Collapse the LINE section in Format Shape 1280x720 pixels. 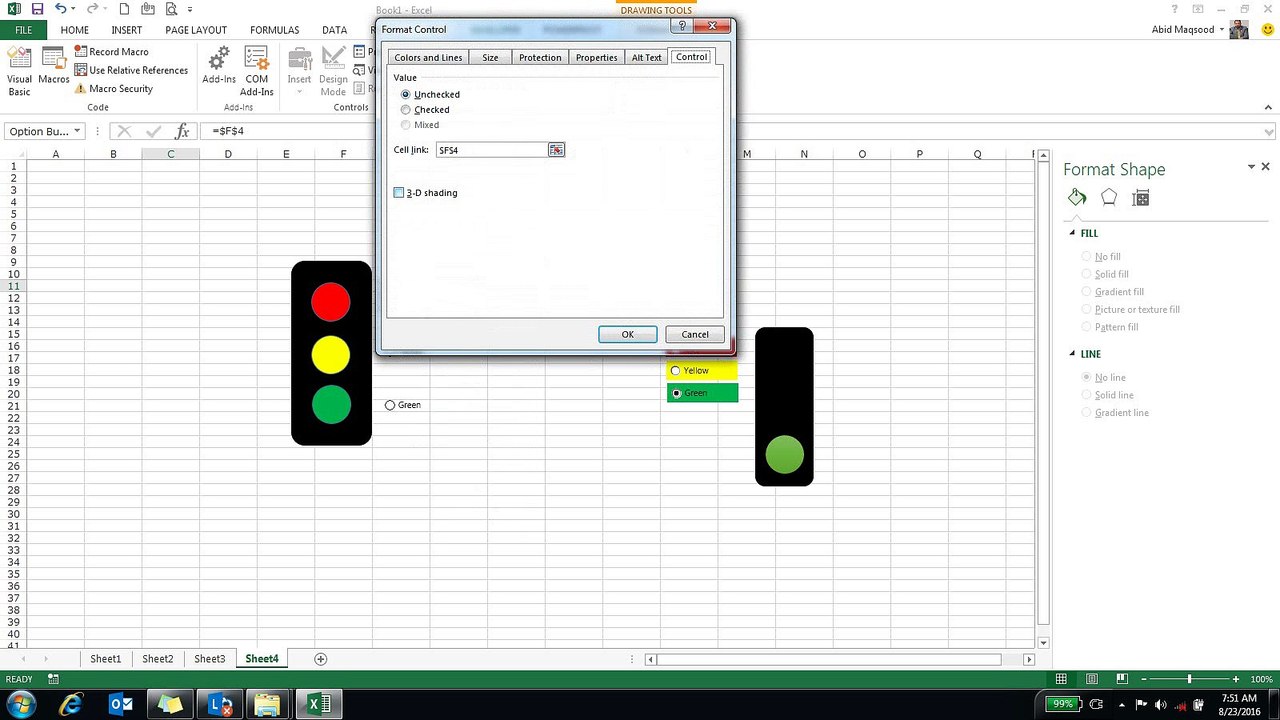click(1073, 354)
